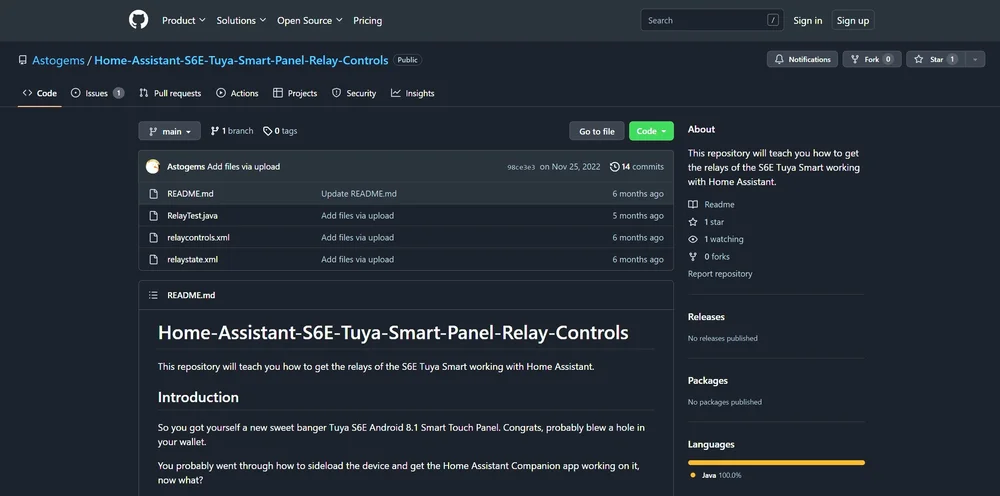Open the dropdown arrow beside Star
This screenshot has height=496, width=1000.
(x=974, y=59)
